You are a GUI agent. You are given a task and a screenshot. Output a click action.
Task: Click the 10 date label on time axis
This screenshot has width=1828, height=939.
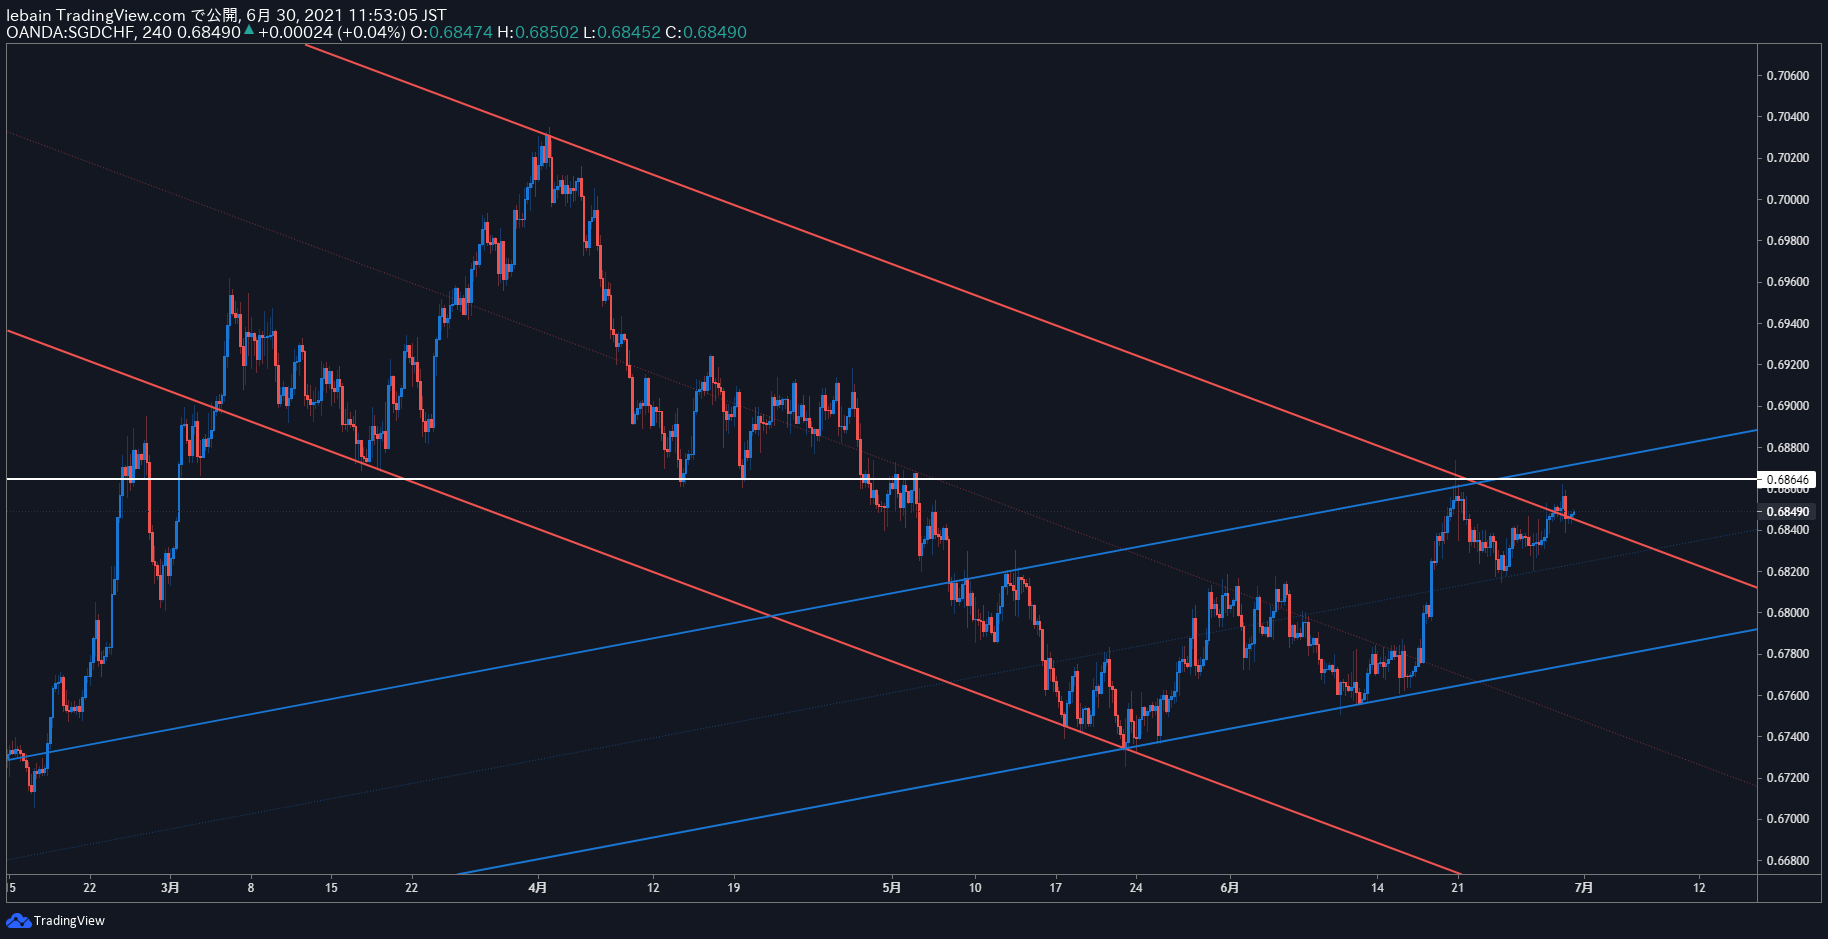coord(975,887)
